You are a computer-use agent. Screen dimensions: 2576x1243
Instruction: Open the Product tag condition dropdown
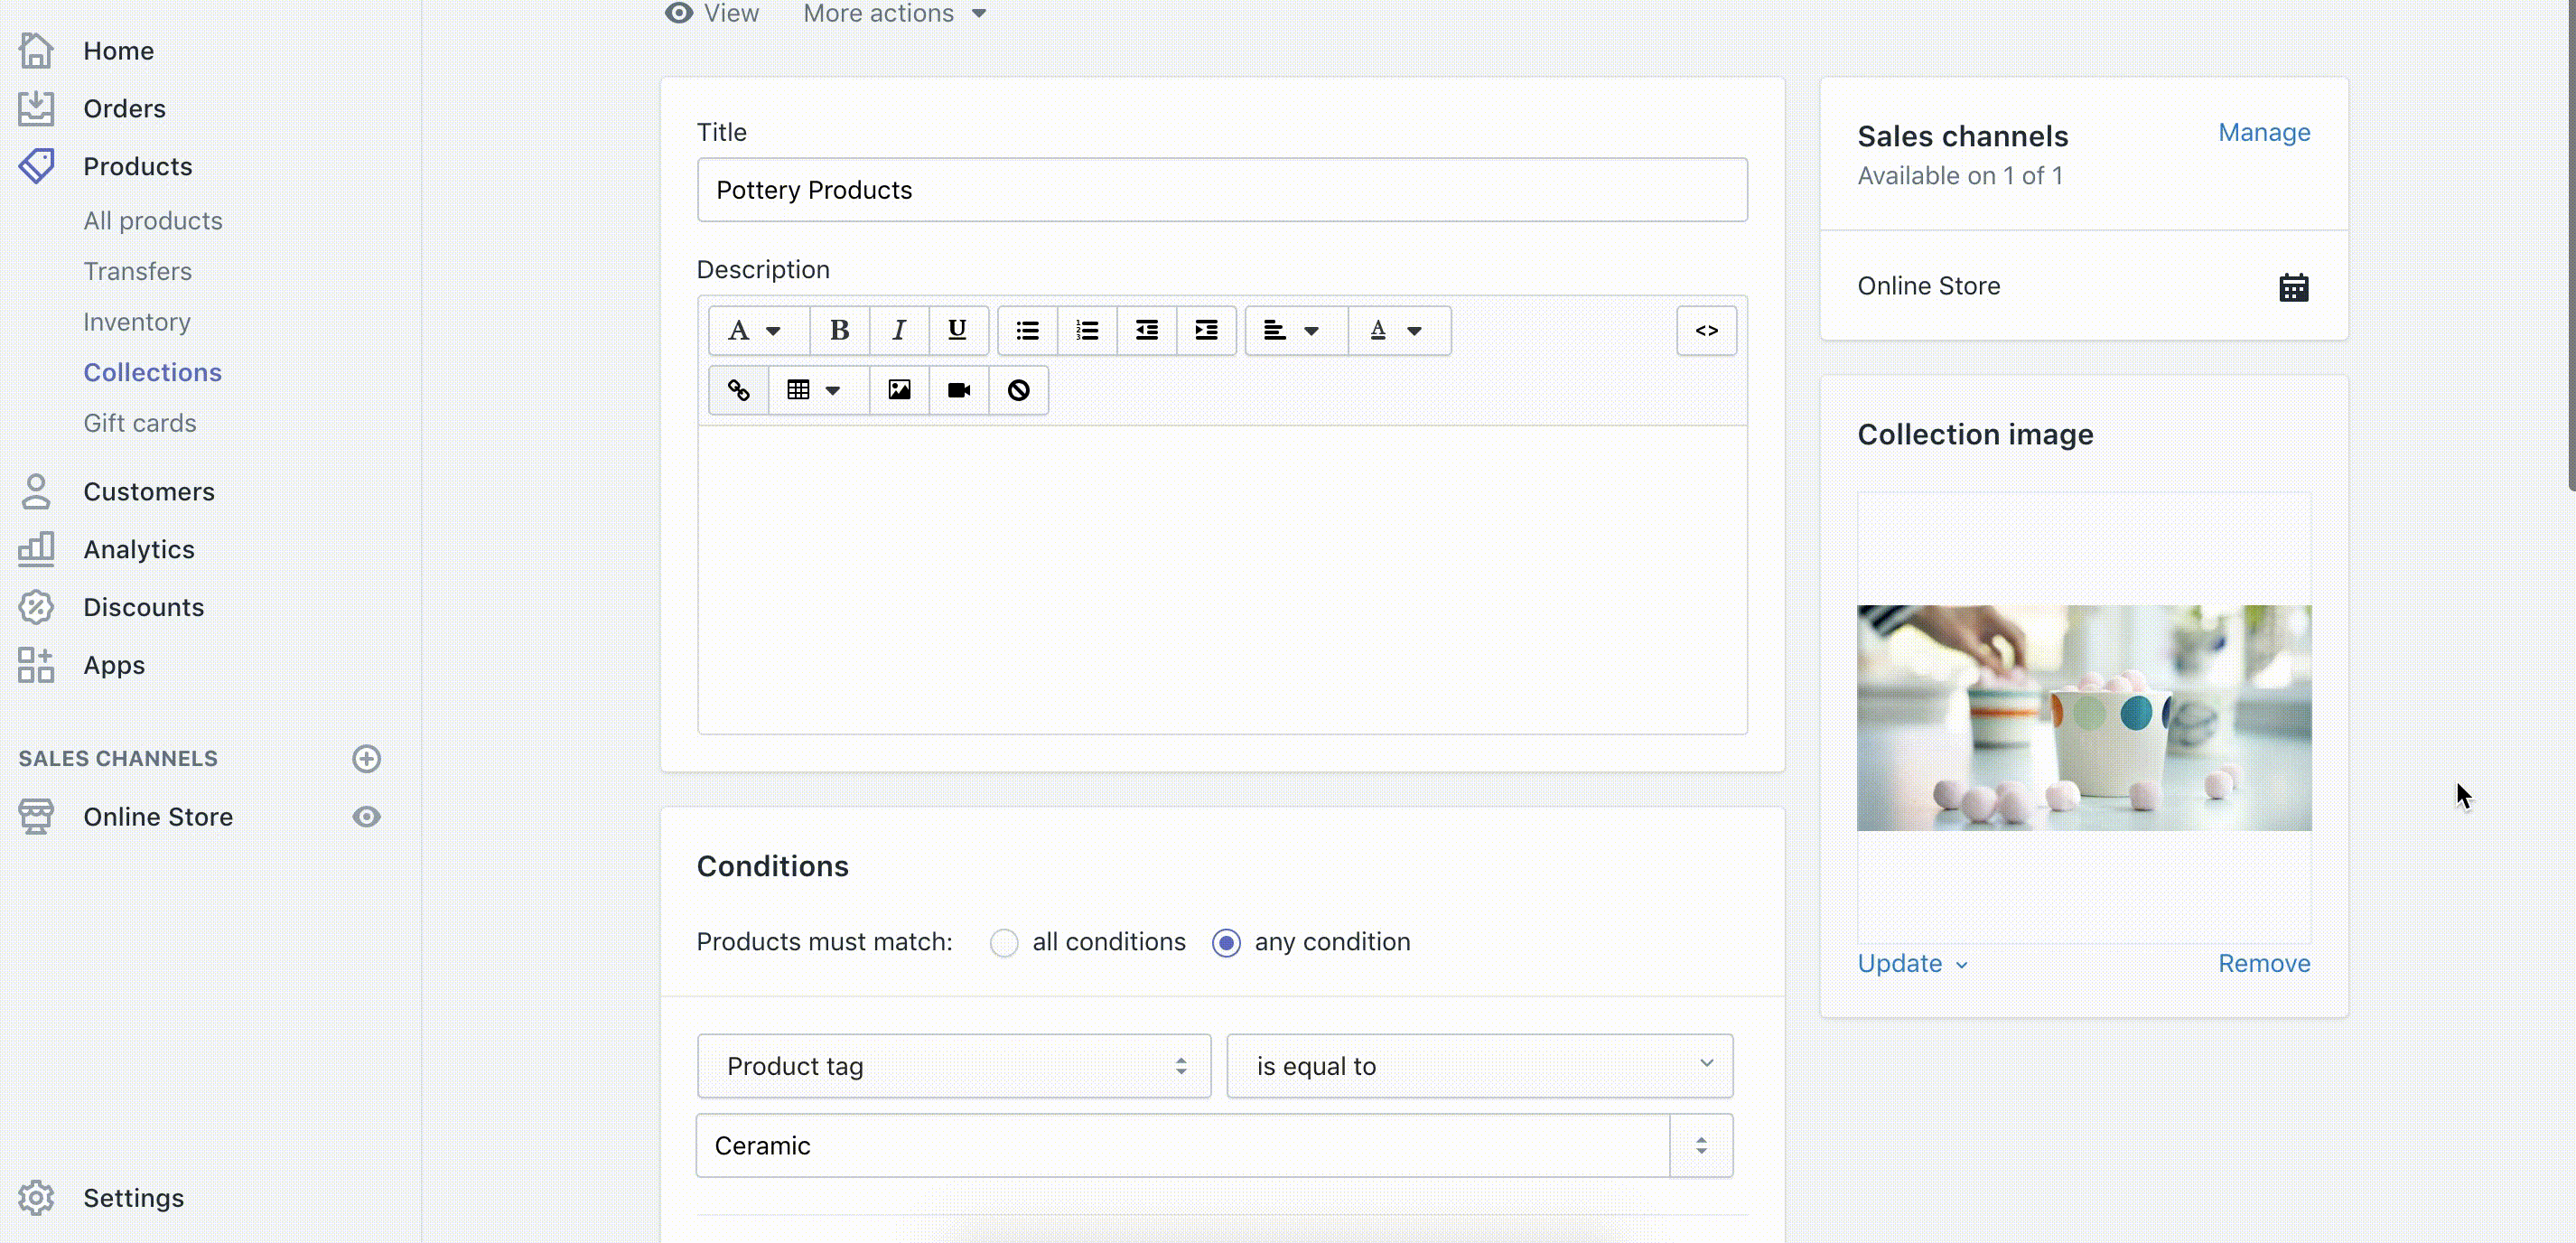(x=954, y=1066)
